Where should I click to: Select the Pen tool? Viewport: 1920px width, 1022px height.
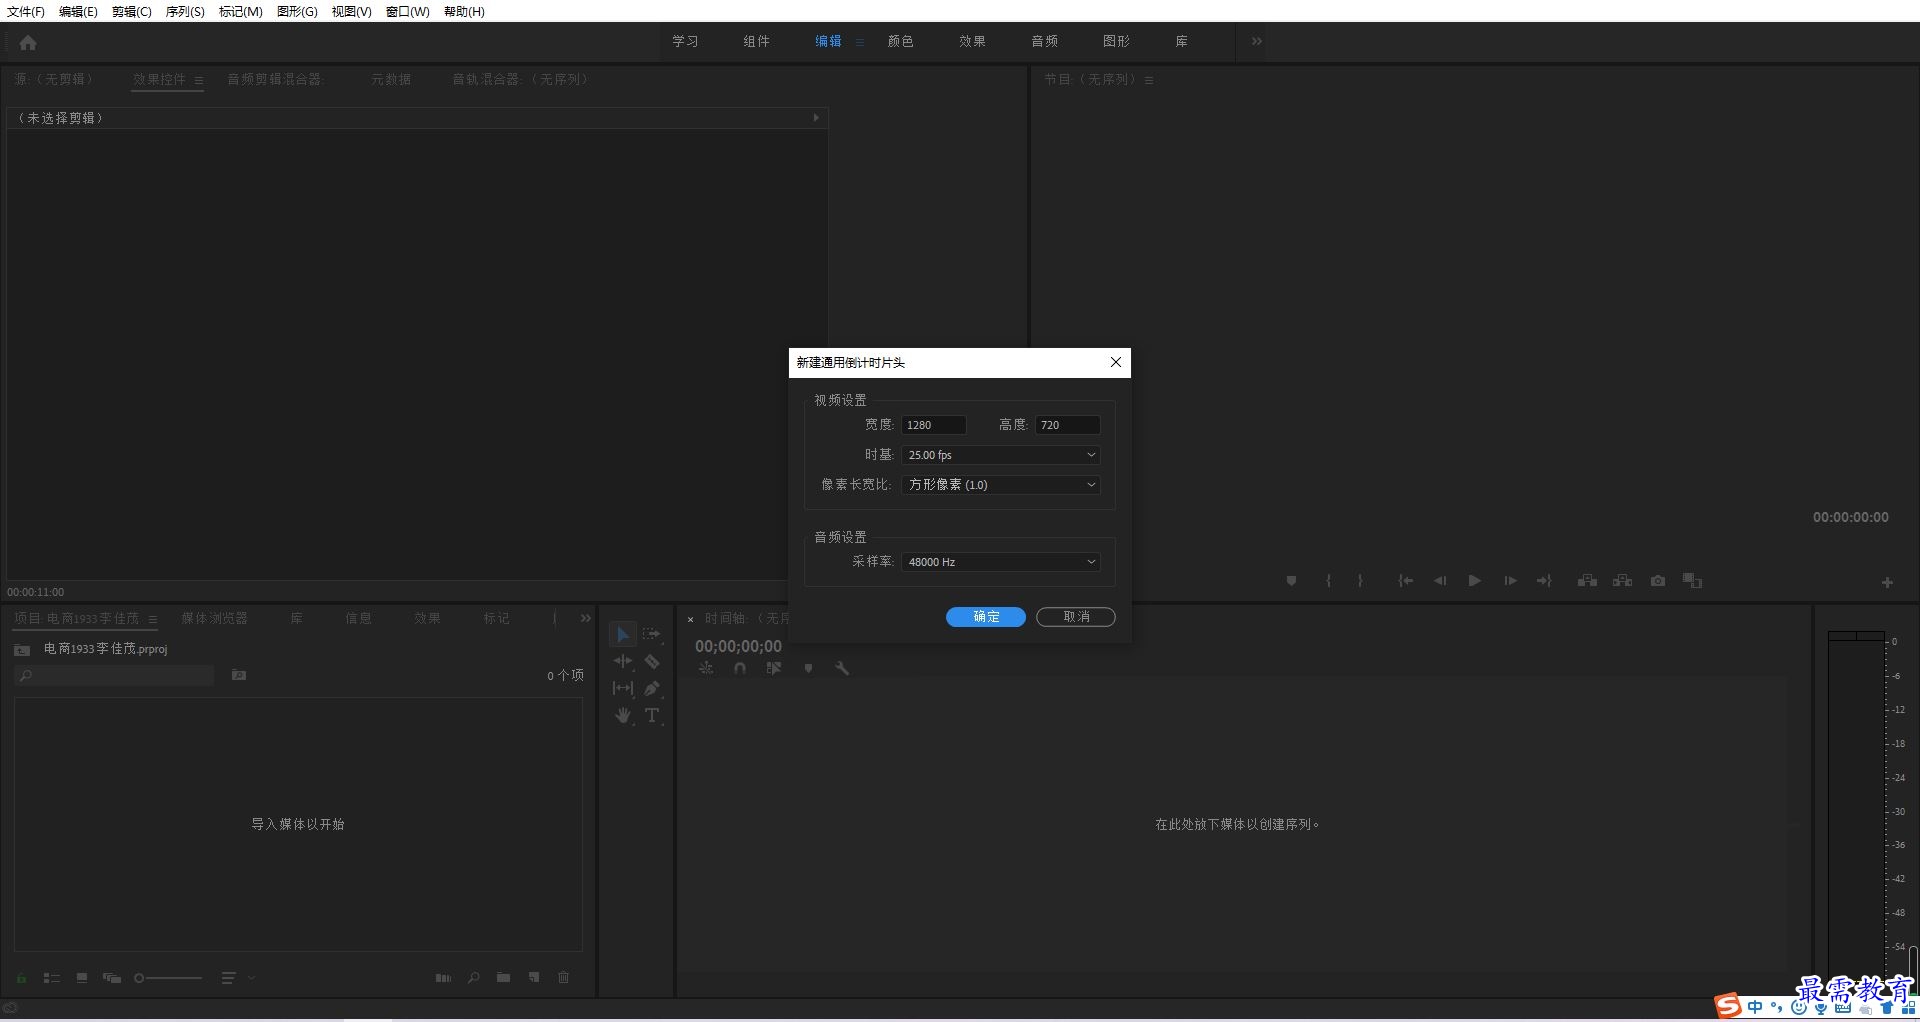pos(652,688)
